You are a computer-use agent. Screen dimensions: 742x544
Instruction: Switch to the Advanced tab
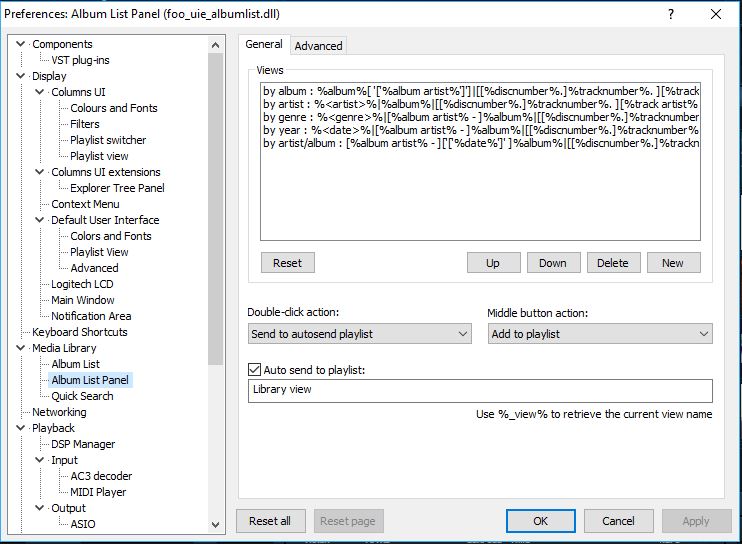click(x=318, y=46)
